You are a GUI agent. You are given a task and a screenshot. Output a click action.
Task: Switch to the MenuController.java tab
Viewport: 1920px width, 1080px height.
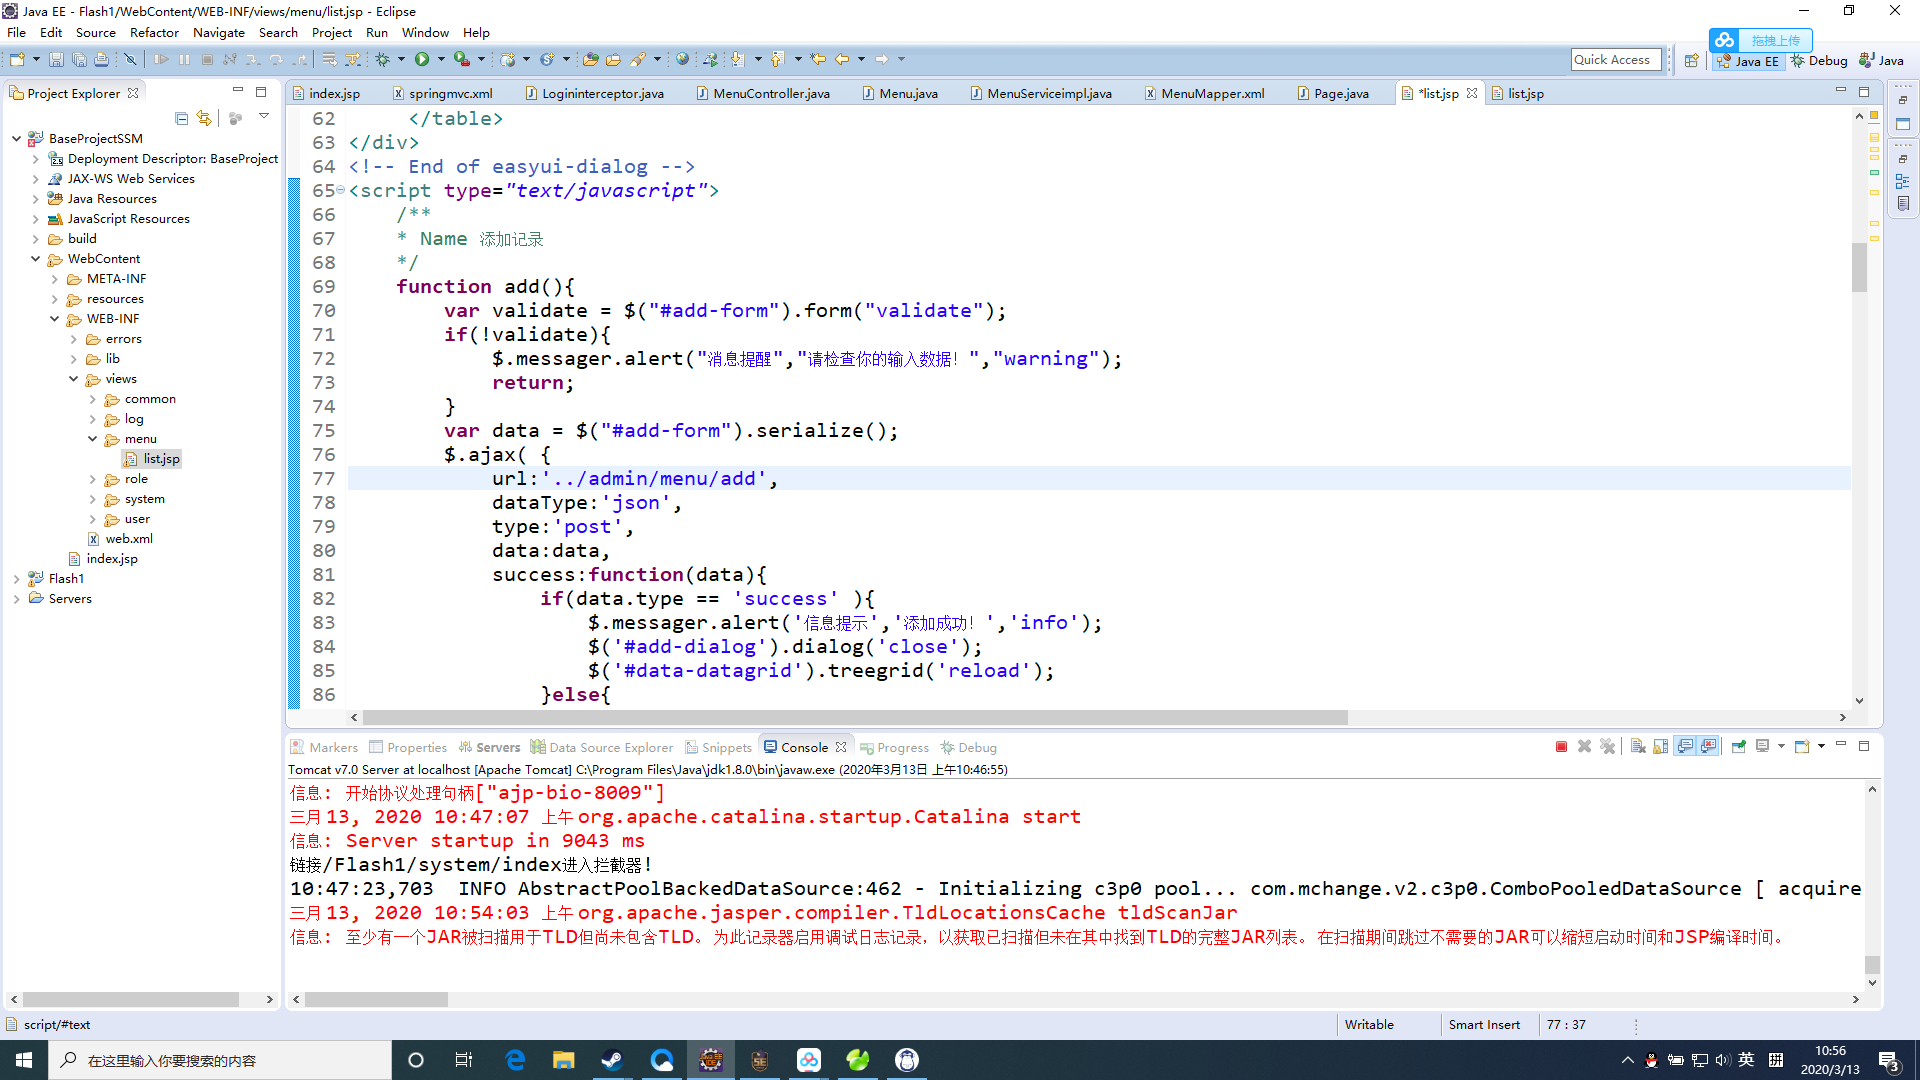763,94
